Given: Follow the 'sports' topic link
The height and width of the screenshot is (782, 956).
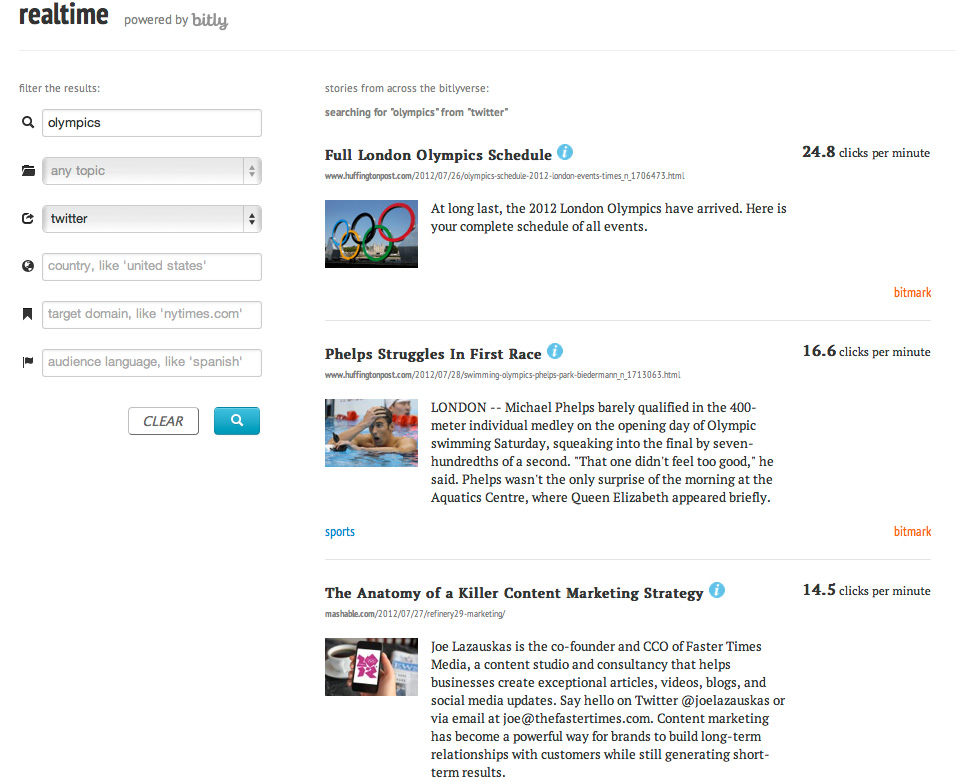Looking at the screenshot, I should click(x=340, y=532).
